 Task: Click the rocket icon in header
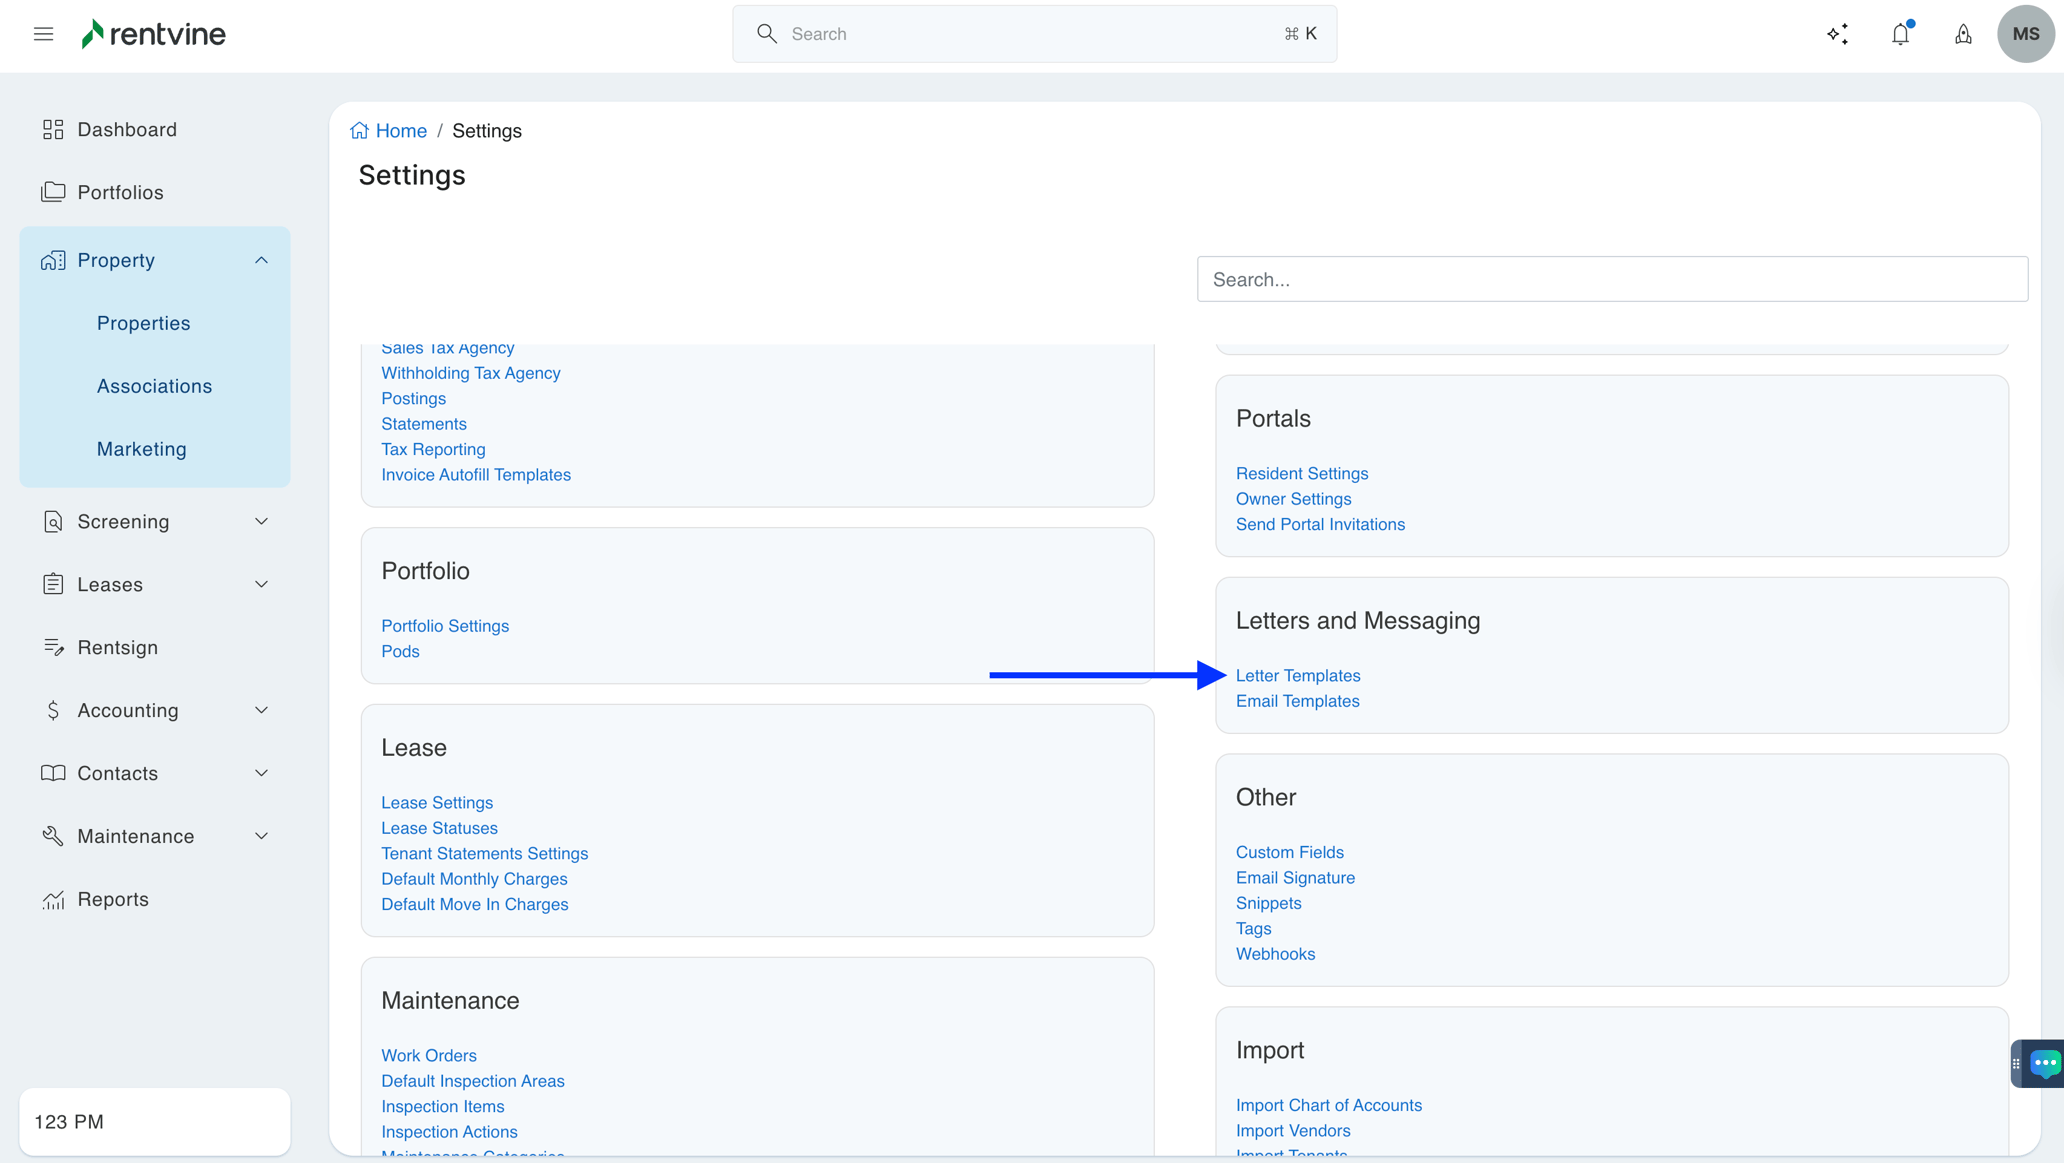coord(1963,34)
